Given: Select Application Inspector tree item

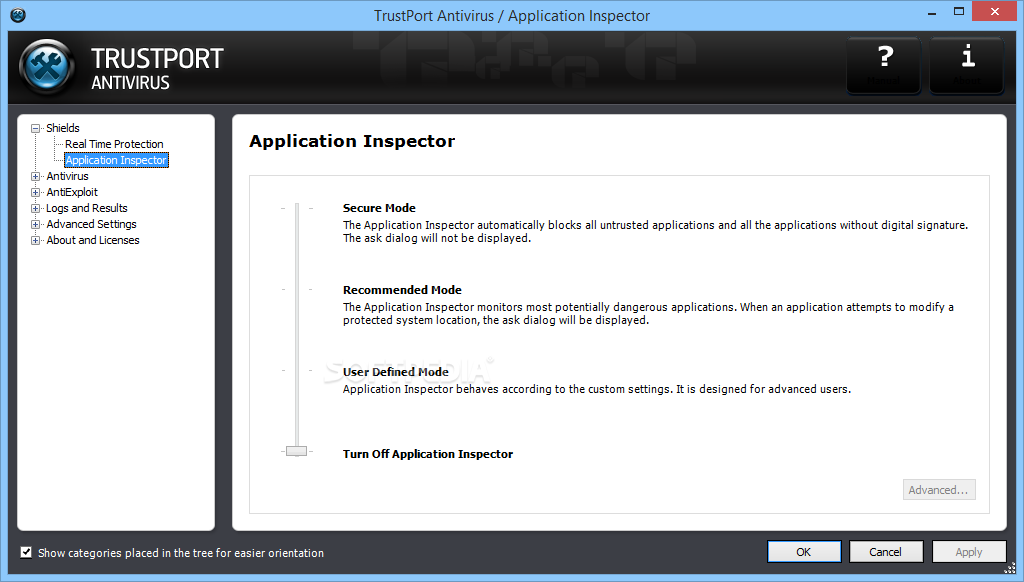Looking at the screenshot, I should (116, 160).
